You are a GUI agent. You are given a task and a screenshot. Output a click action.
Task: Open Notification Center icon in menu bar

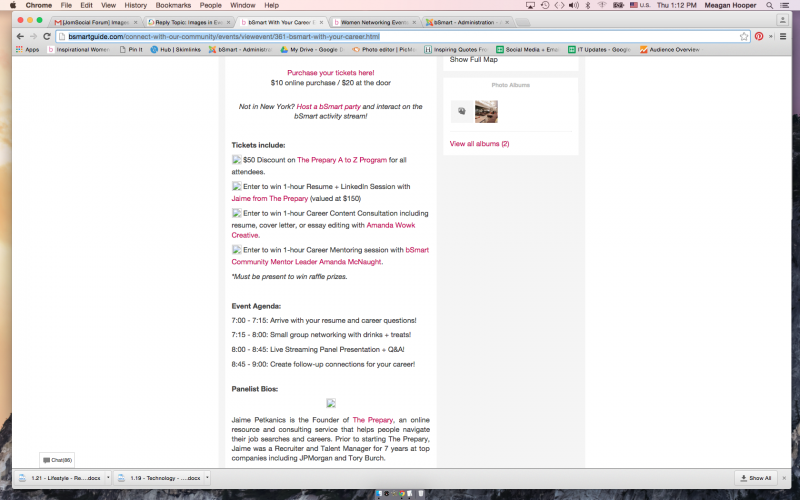click(785, 5)
